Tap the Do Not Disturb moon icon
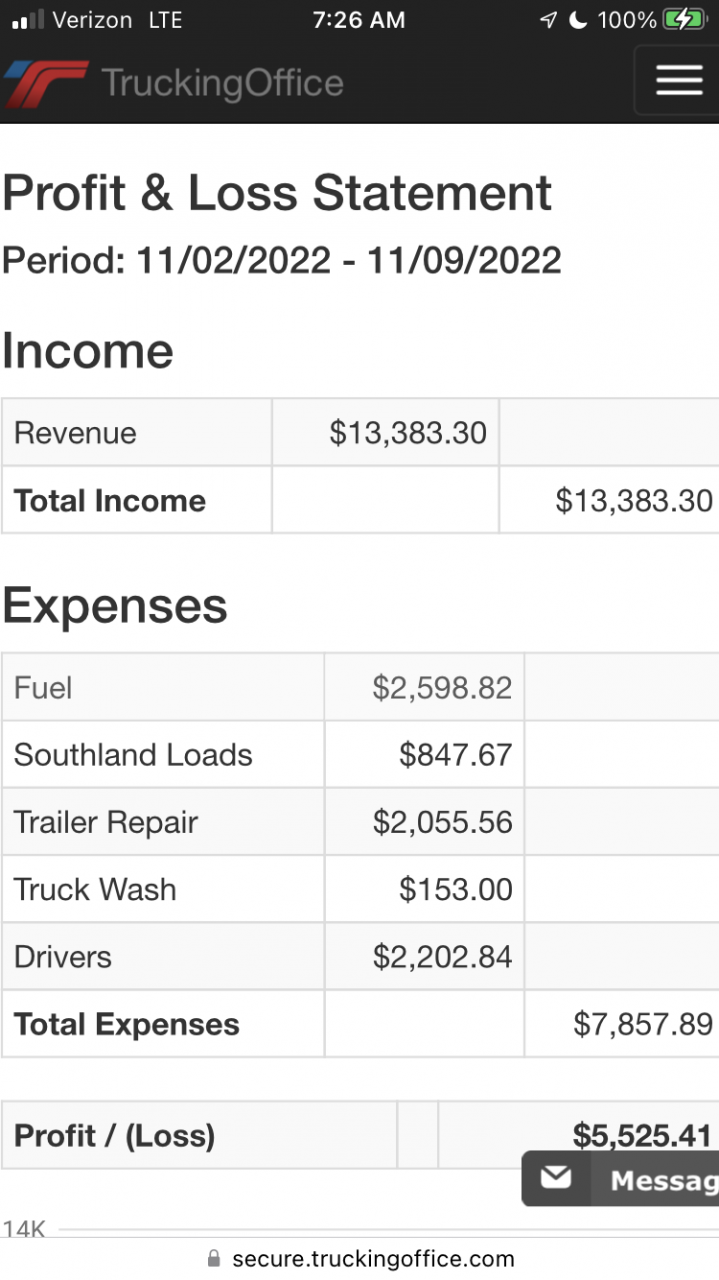 point(577,20)
